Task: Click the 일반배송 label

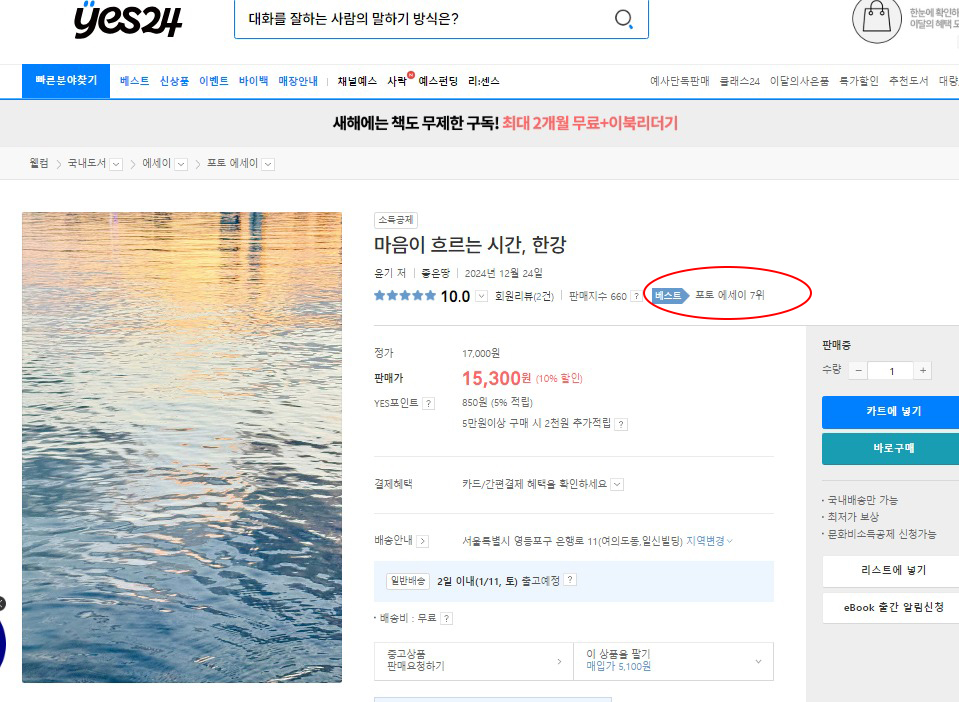Action: tap(408, 581)
